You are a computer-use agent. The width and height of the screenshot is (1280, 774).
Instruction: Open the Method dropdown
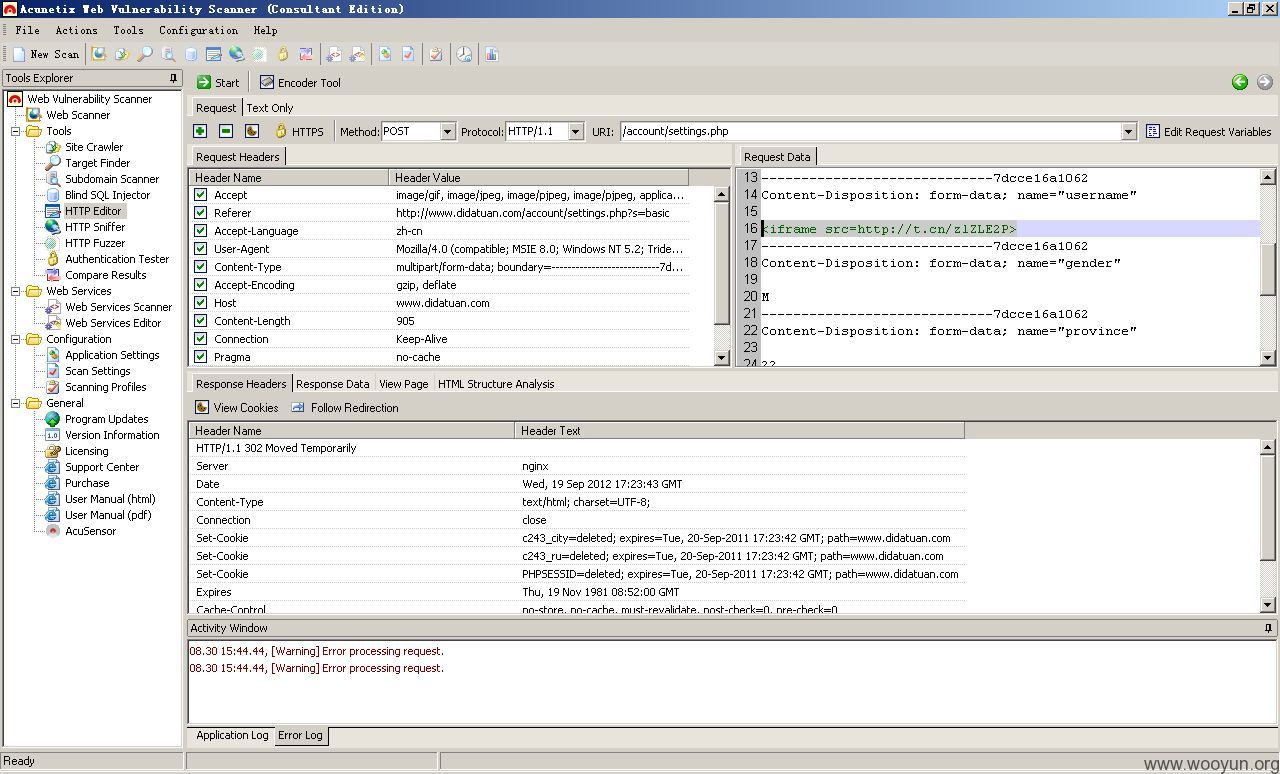click(x=447, y=131)
